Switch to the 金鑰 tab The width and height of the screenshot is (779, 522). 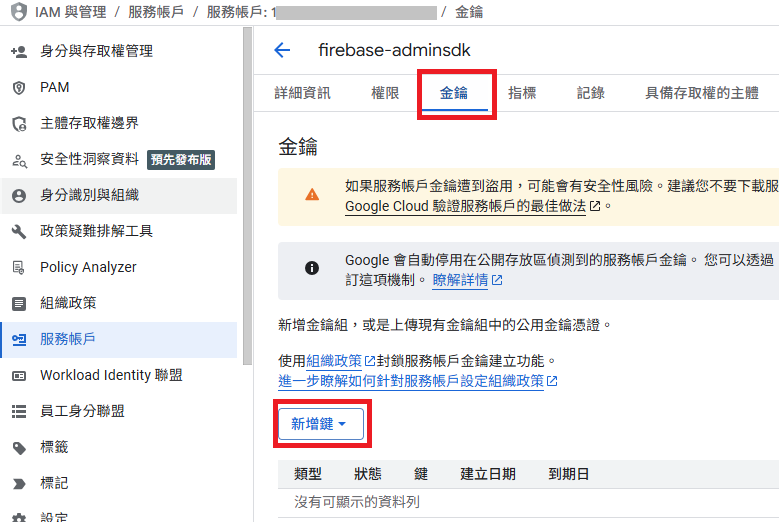click(454, 93)
